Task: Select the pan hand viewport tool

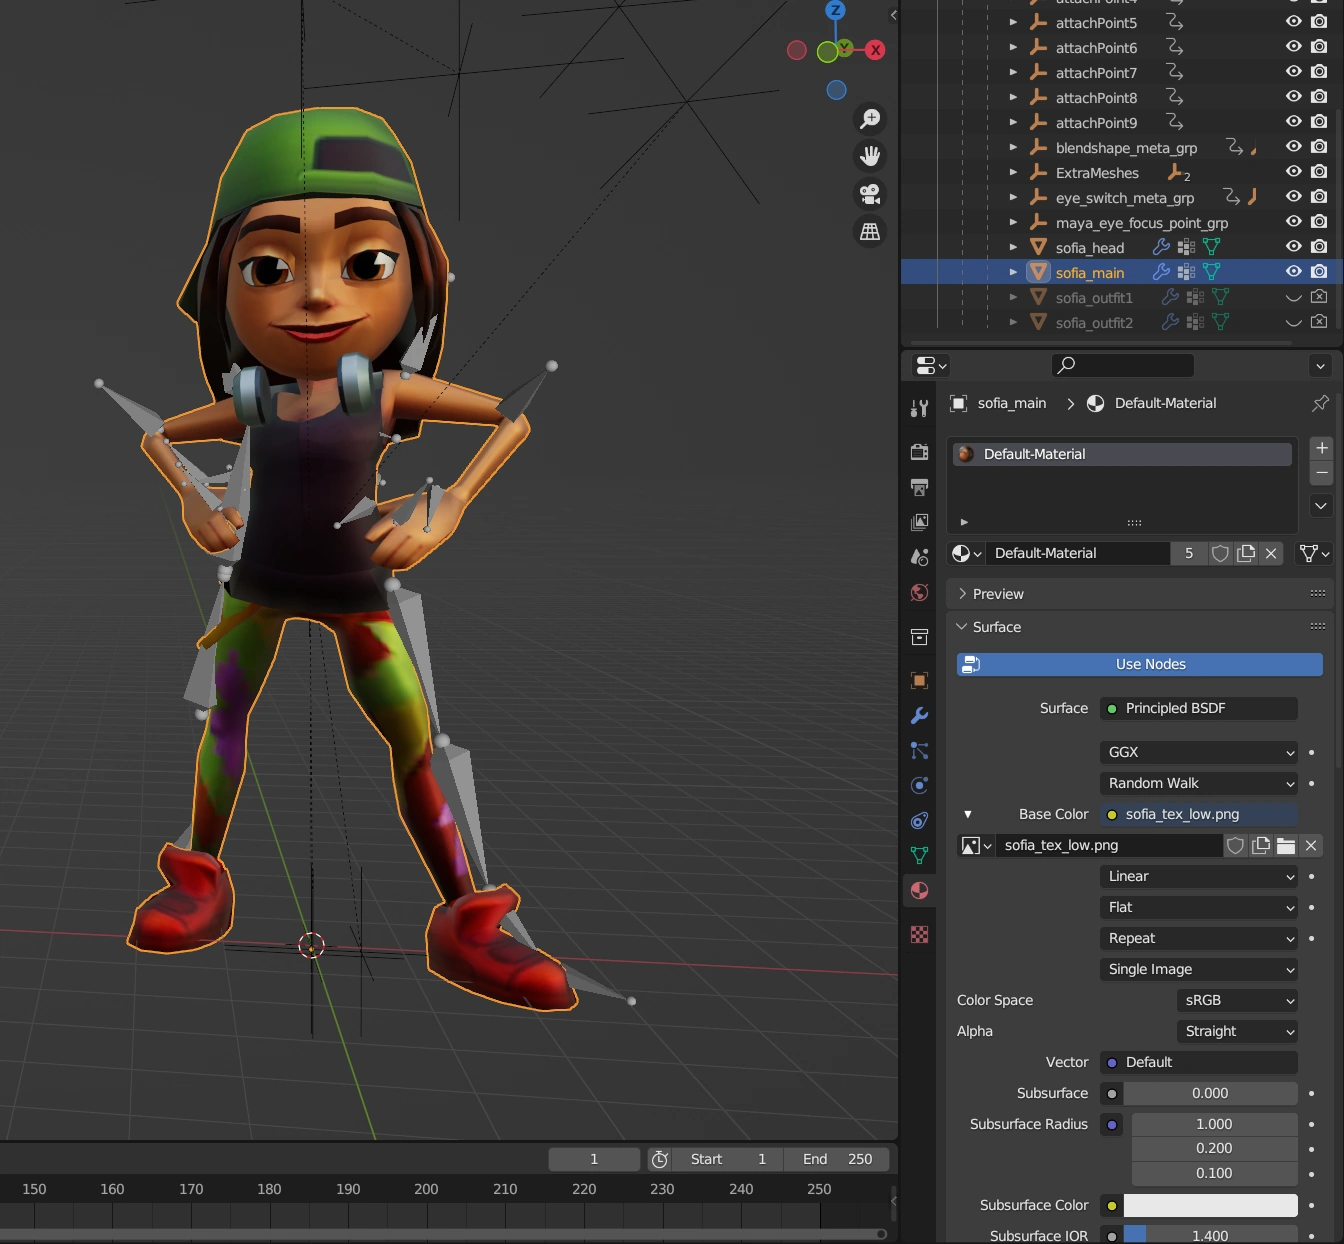Action: coord(870,156)
